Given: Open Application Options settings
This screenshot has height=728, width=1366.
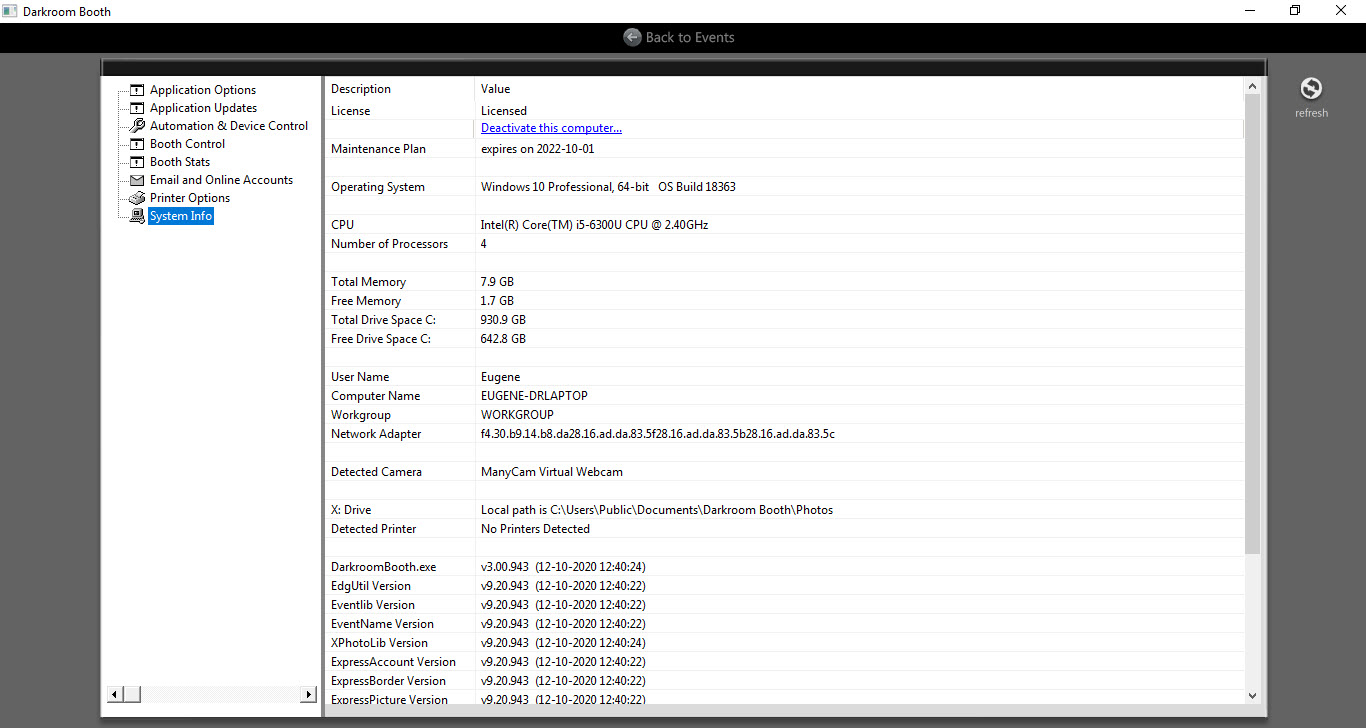Looking at the screenshot, I should coord(203,90).
